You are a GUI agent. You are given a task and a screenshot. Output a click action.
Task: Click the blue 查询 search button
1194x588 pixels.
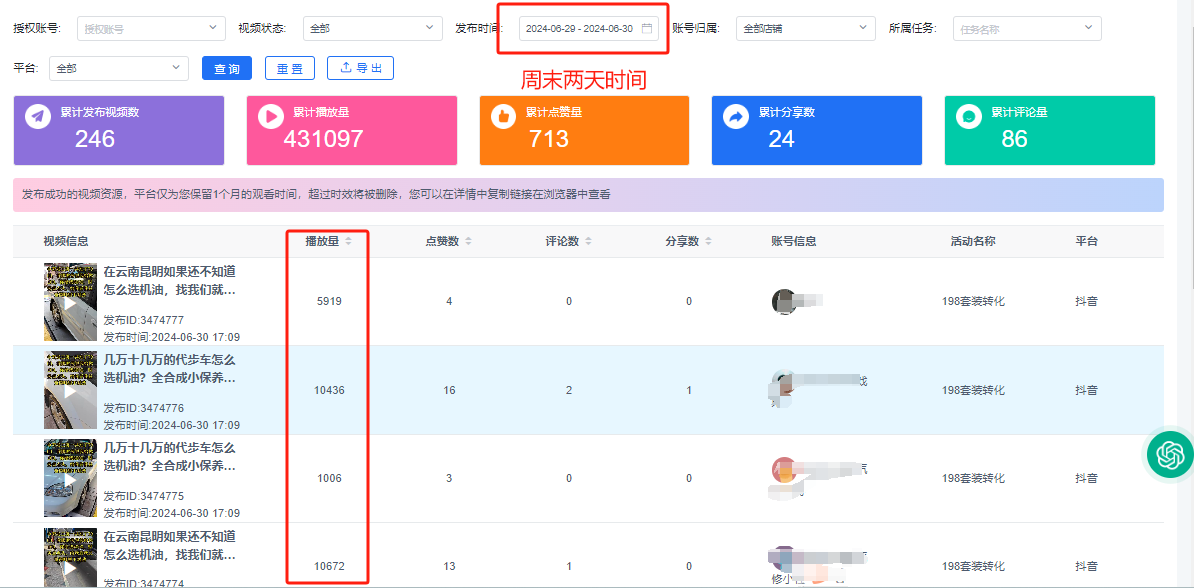click(x=227, y=68)
